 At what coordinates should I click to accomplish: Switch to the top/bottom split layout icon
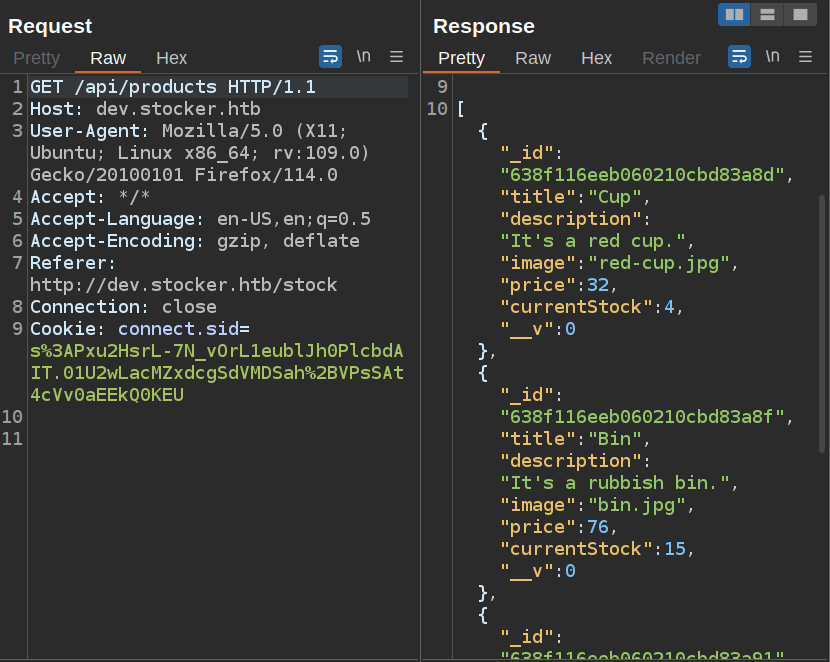point(767,14)
